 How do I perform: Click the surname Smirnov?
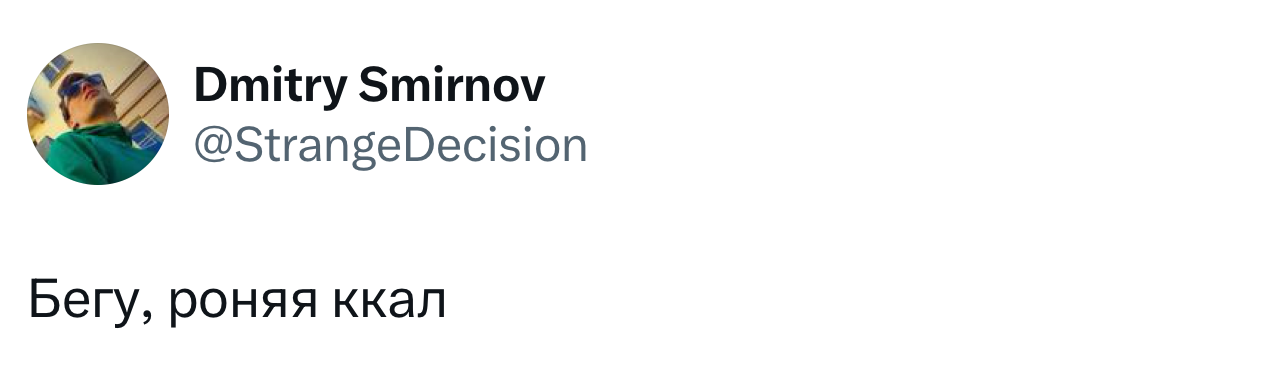pyautogui.click(x=451, y=86)
